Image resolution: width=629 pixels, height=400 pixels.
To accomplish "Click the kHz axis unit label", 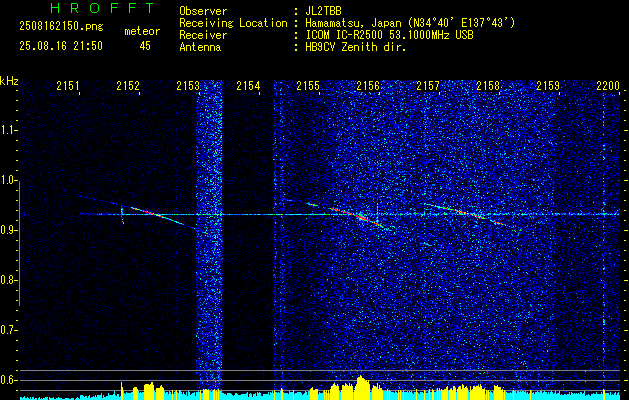I will (x=9, y=81).
